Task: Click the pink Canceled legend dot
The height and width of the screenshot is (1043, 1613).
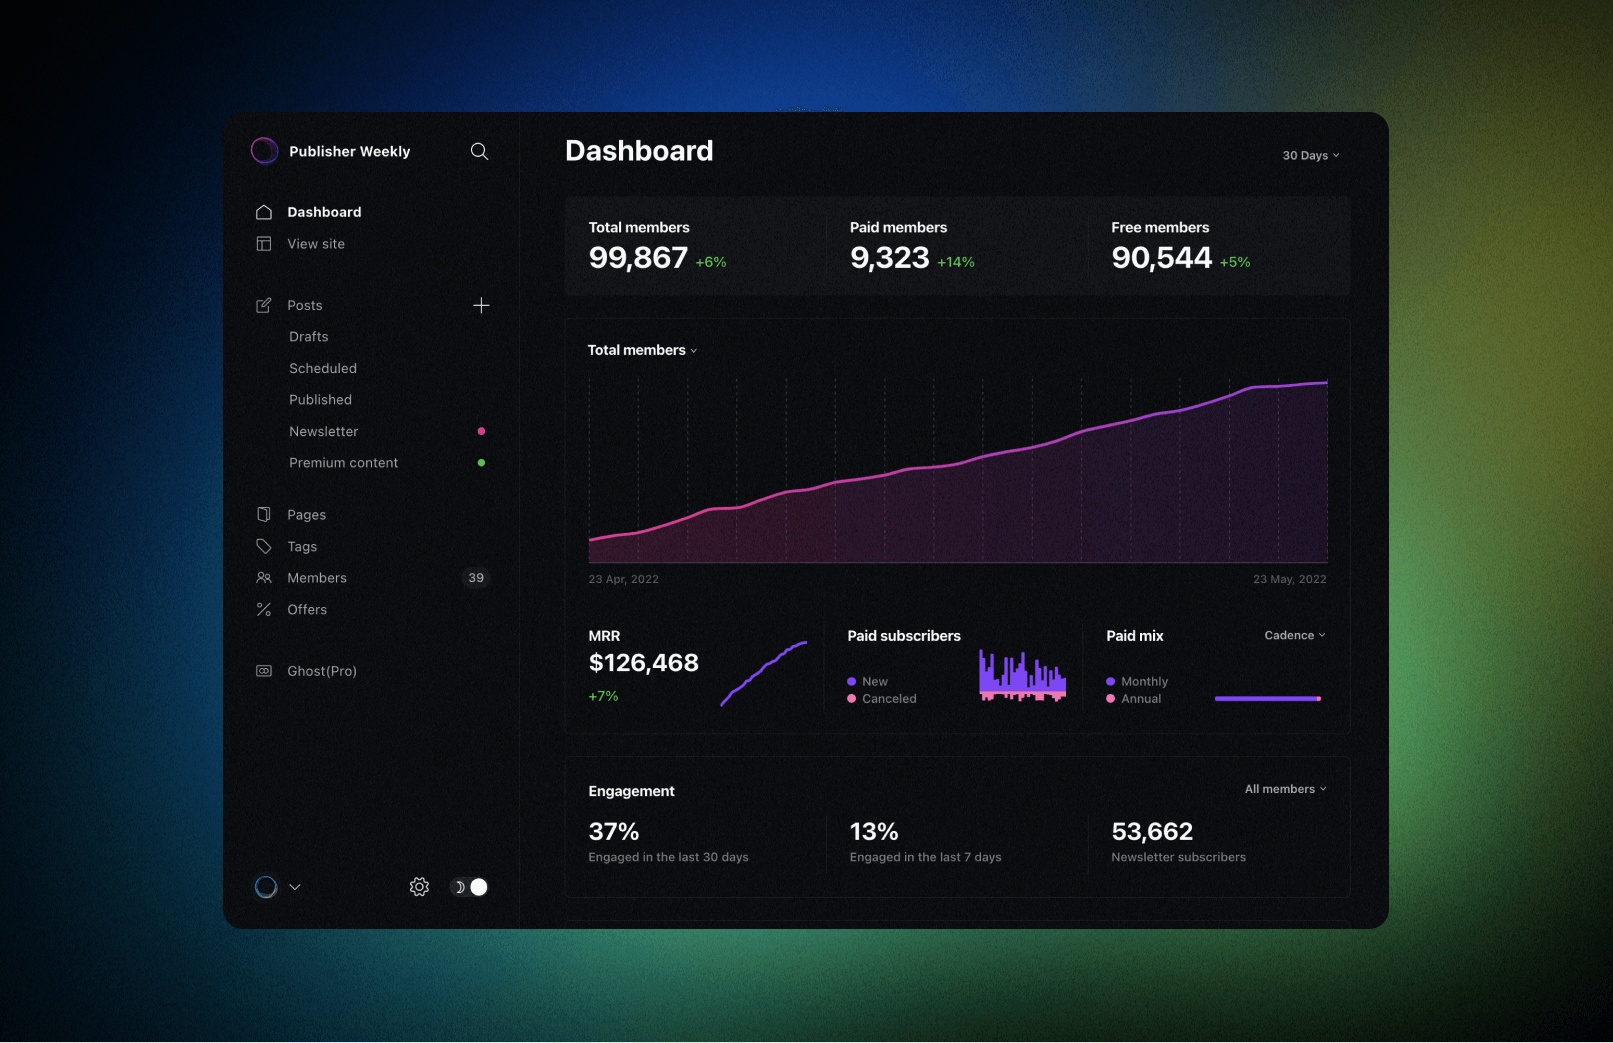Action: [x=851, y=699]
